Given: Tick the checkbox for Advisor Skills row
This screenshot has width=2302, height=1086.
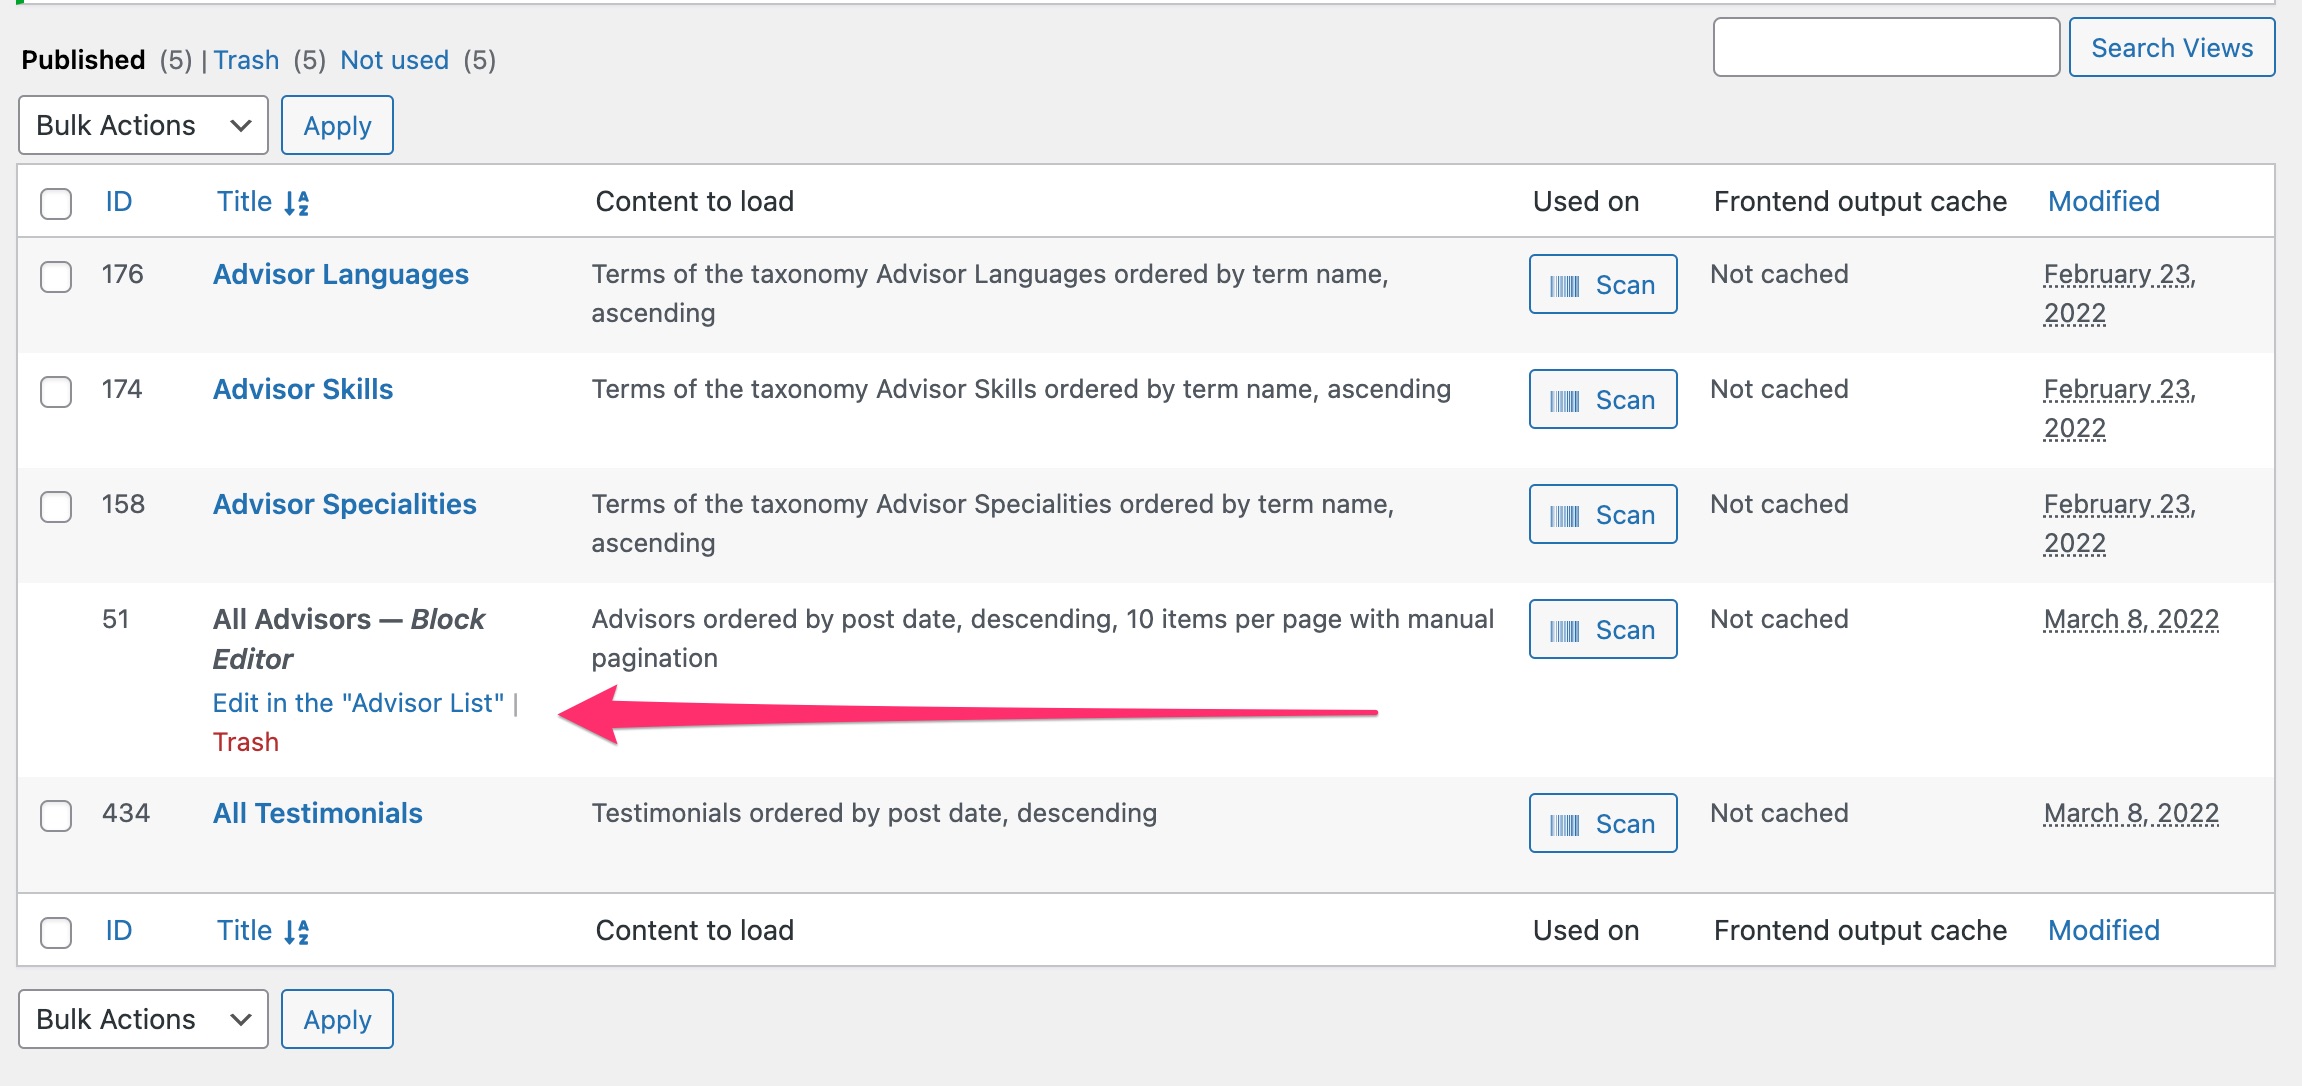Looking at the screenshot, I should [x=56, y=391].
